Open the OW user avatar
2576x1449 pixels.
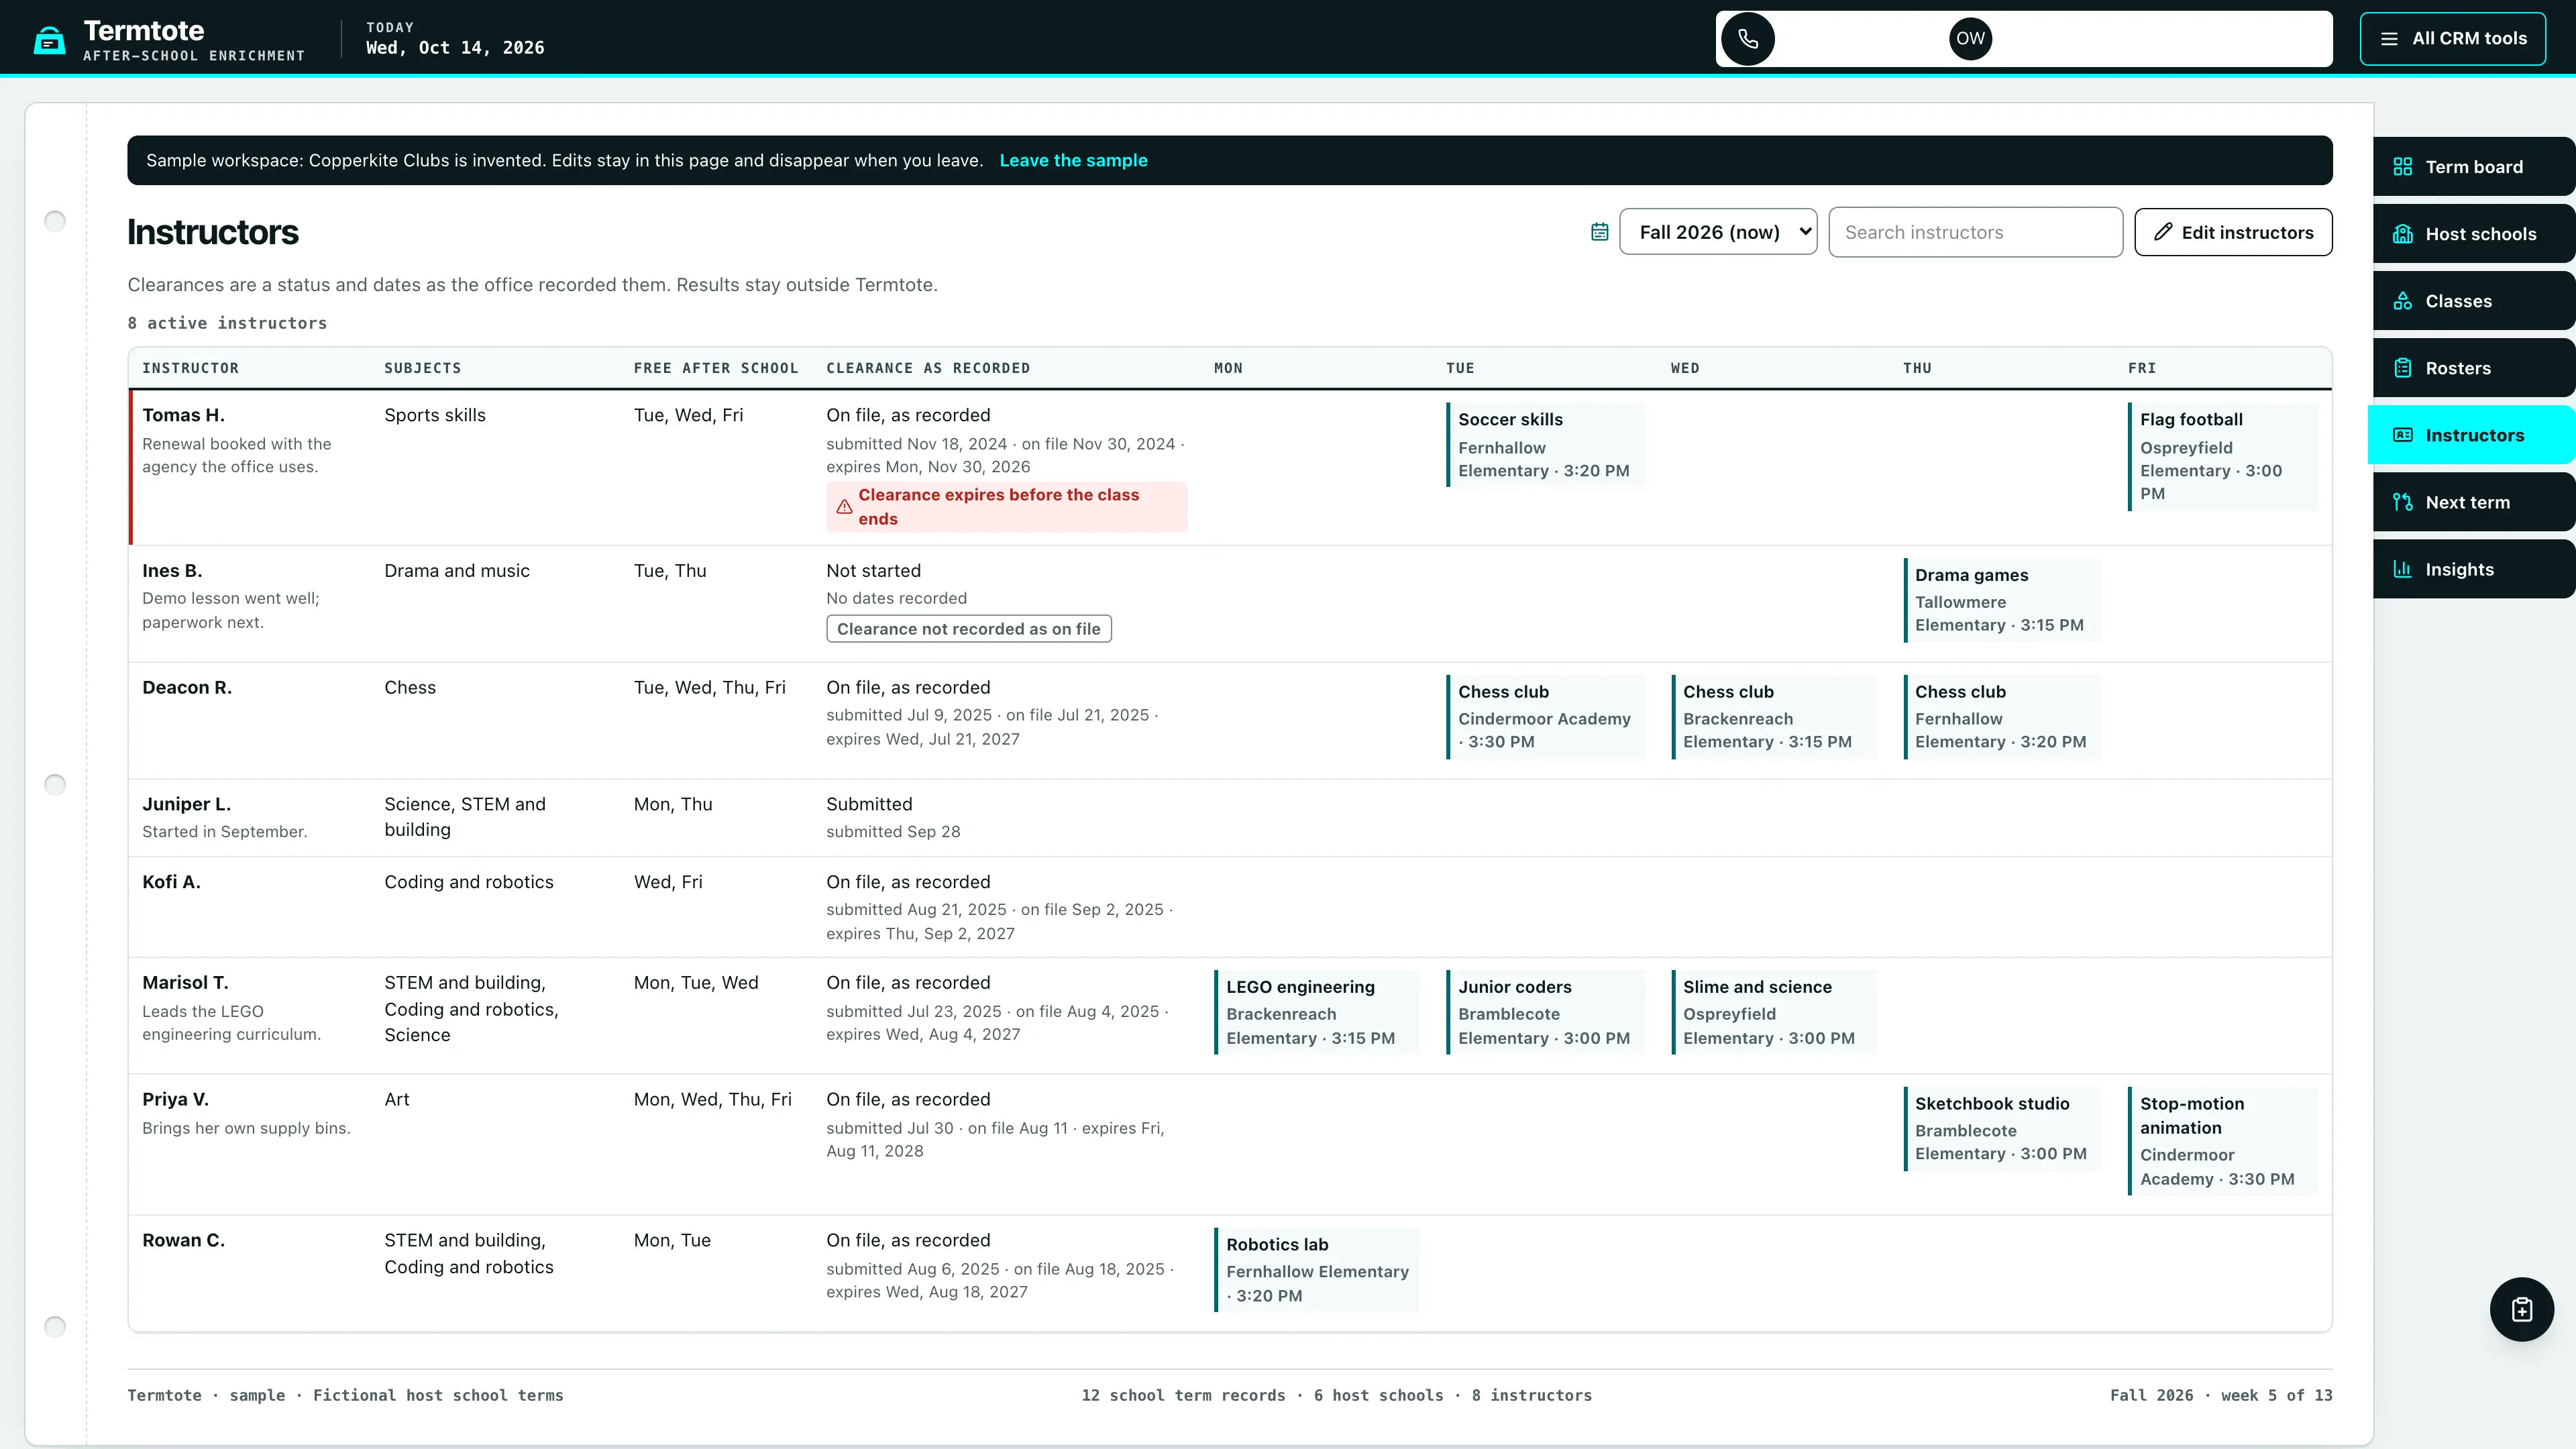[x=1970, y=39]
